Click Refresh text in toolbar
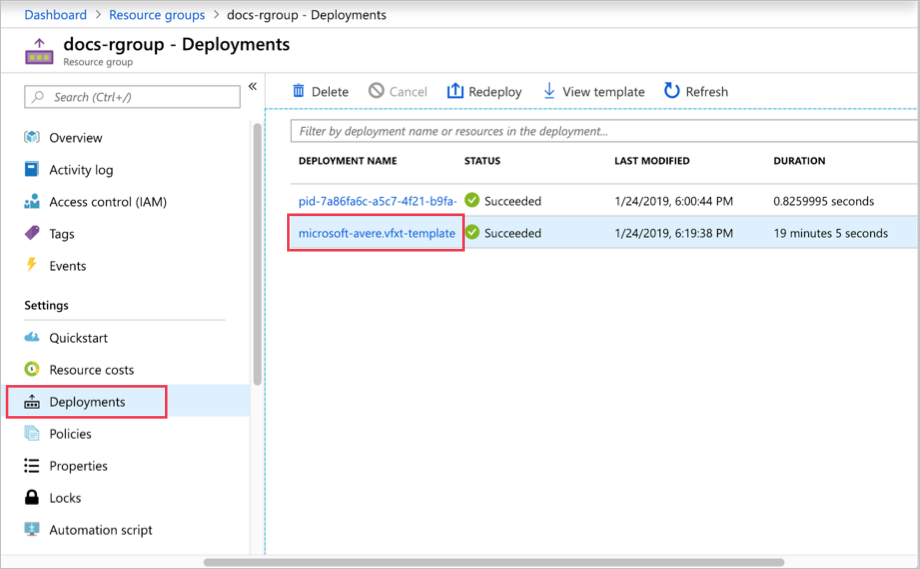Image resolution: width=920 pixels, height=569 pixels. [706, 92]
